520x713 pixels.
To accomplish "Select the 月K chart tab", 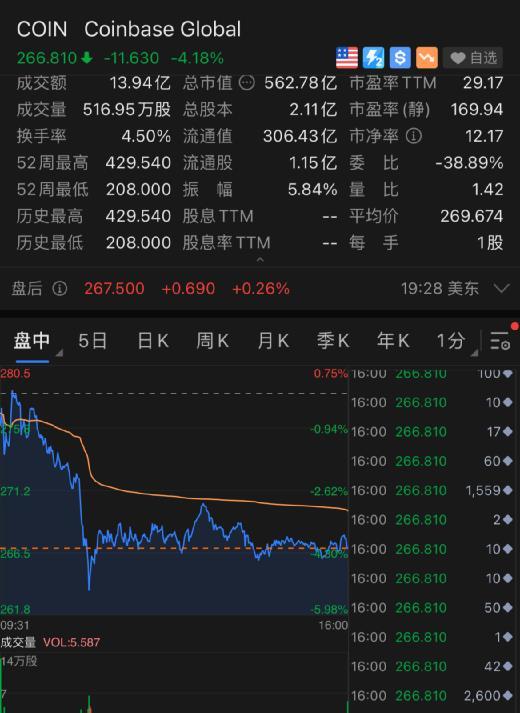I will [273, 341].
